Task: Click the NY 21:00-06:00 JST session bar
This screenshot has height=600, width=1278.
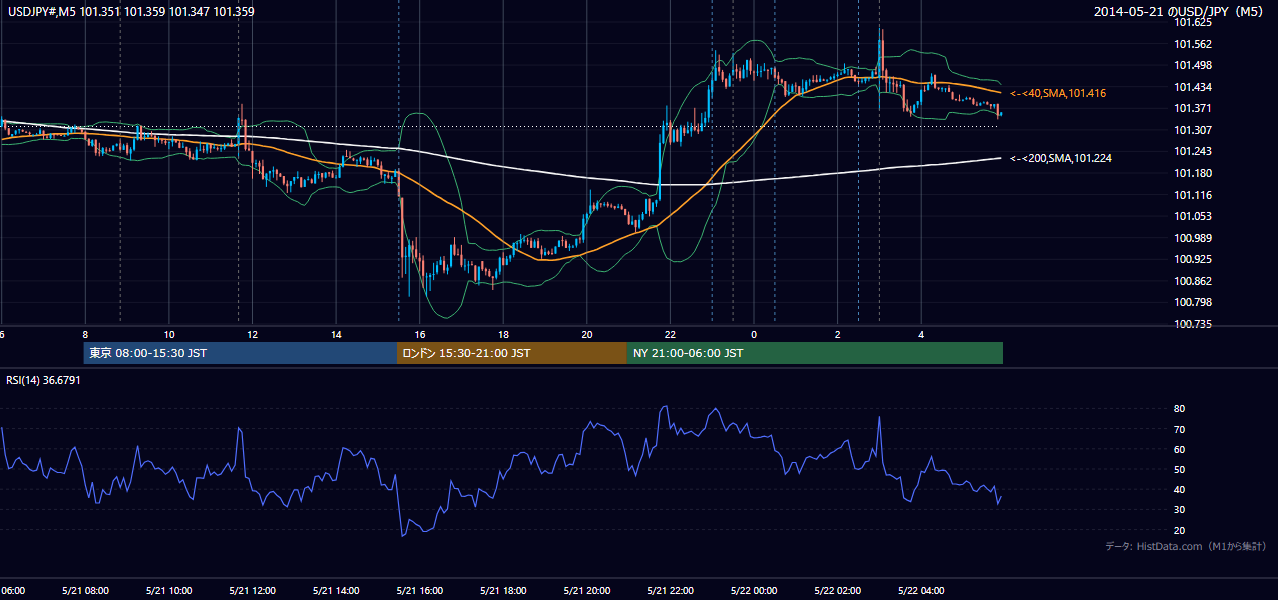Action: (815, 353)
